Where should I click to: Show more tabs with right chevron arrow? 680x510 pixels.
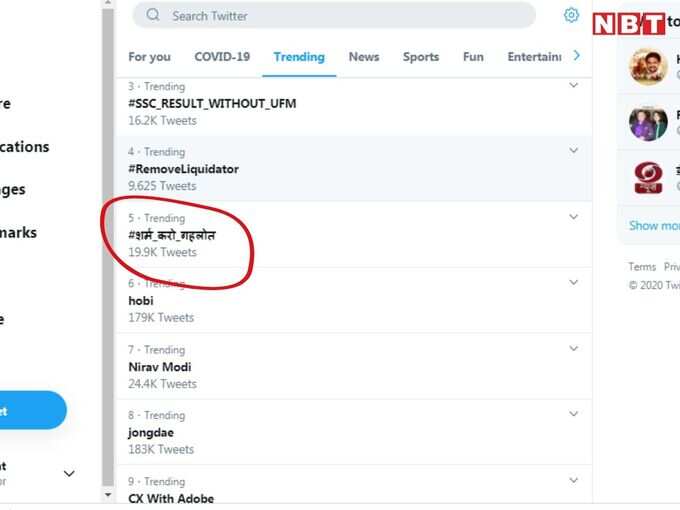point(576,56)
